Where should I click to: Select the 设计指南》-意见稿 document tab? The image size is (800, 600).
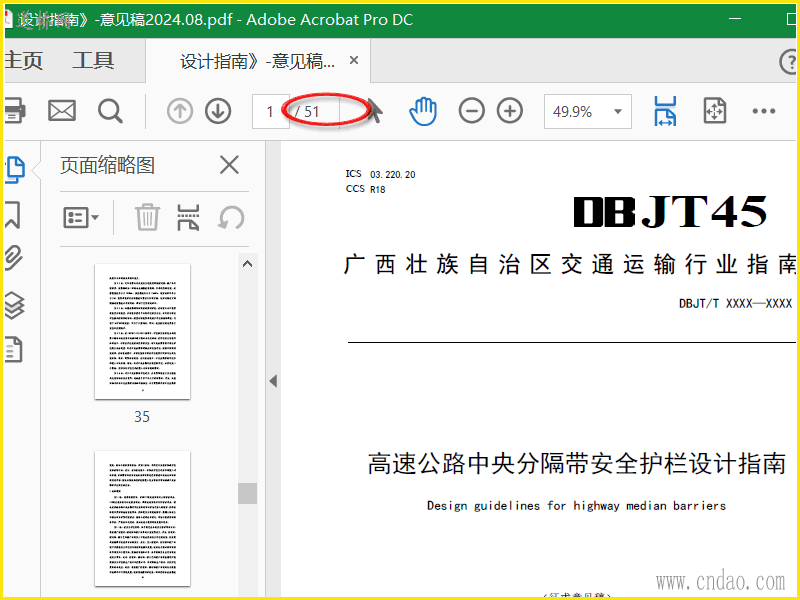[258, 61]
